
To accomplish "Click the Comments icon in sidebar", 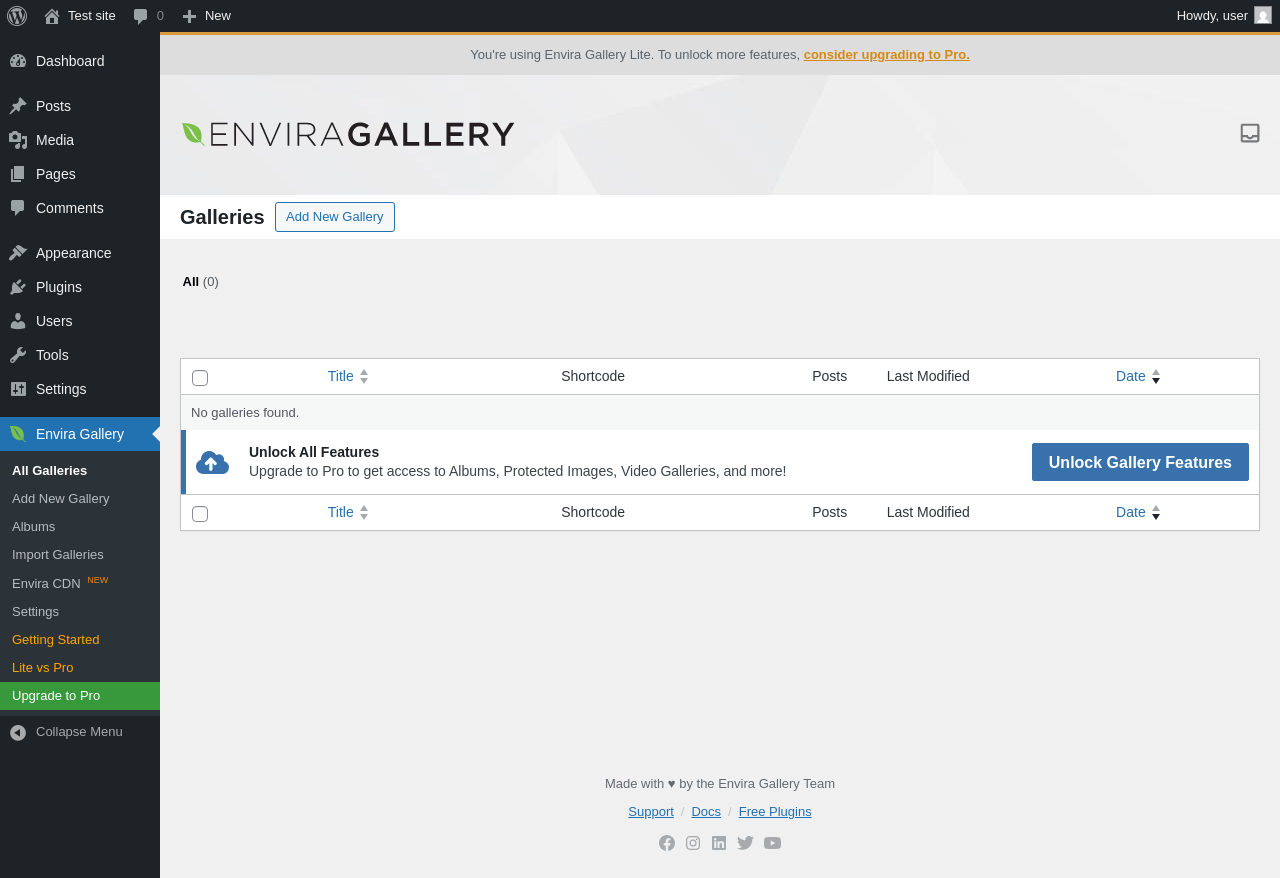I will click(18, 208).
